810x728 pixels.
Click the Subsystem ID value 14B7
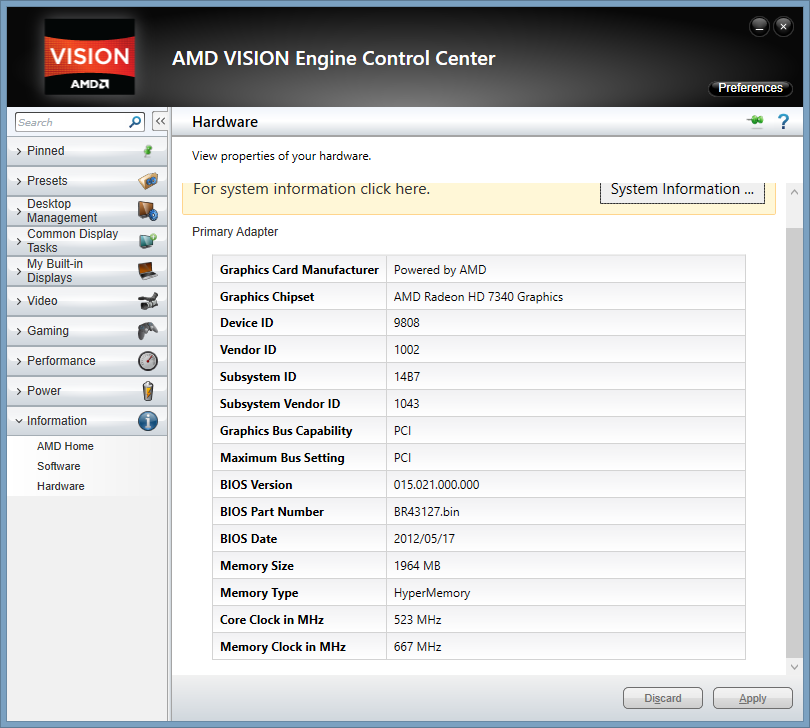click(407, 377)
